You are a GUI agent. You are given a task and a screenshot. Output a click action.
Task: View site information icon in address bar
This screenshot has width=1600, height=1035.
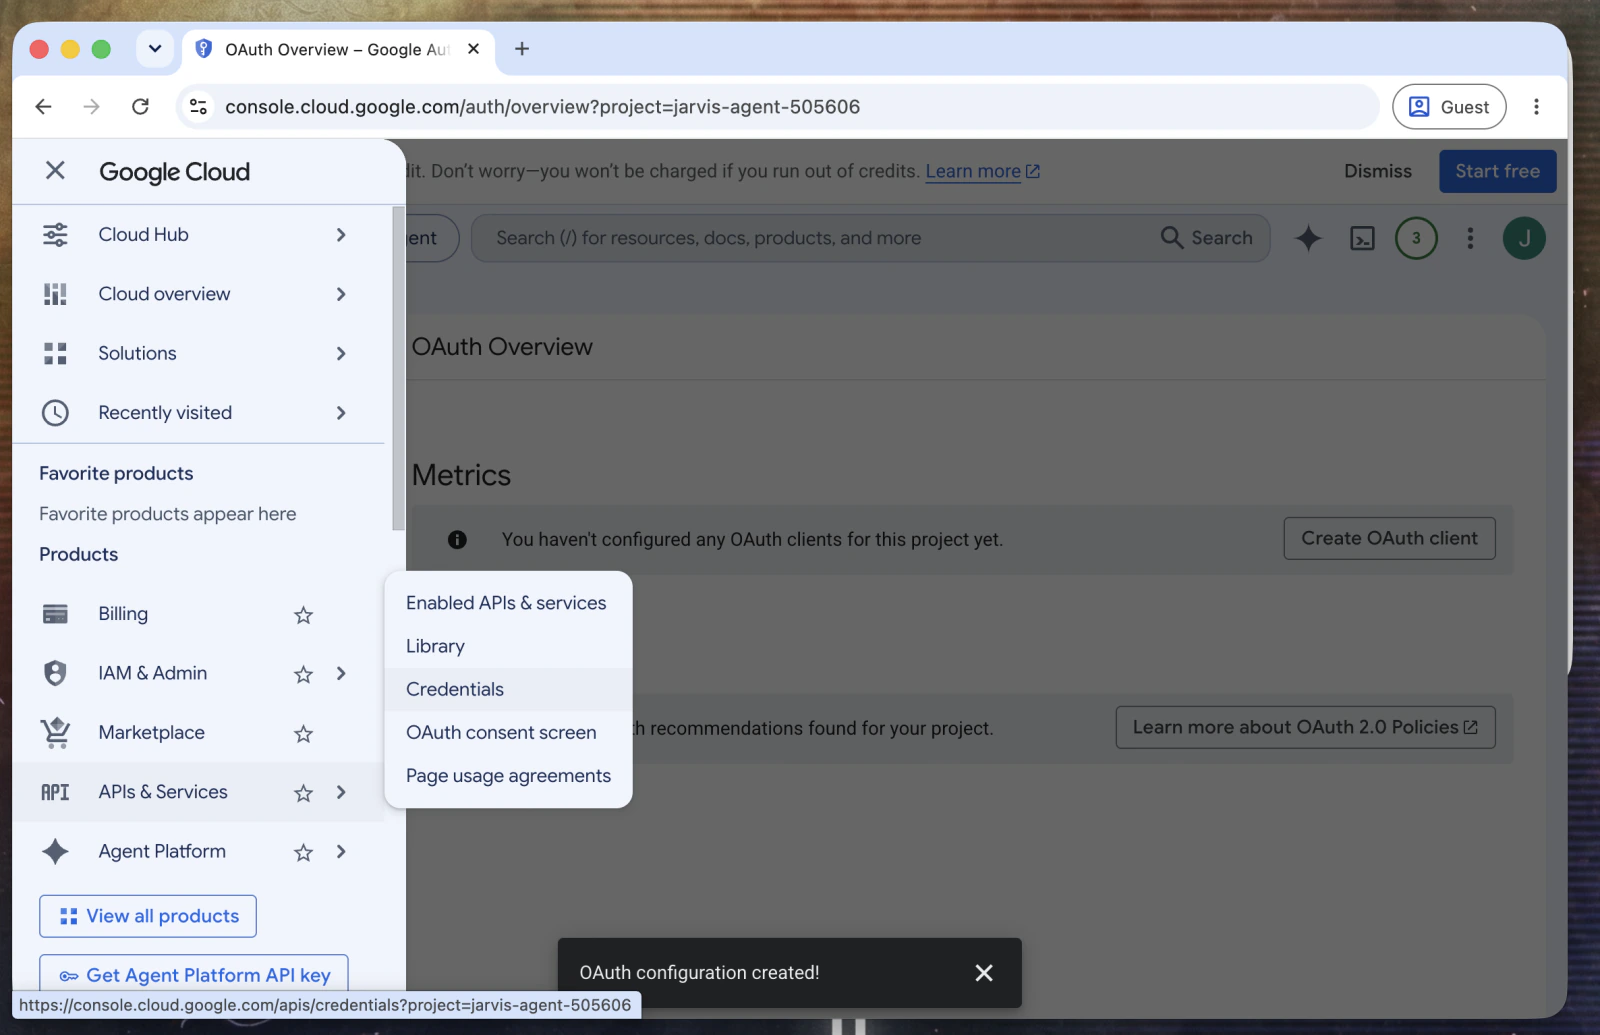[198, 107]
